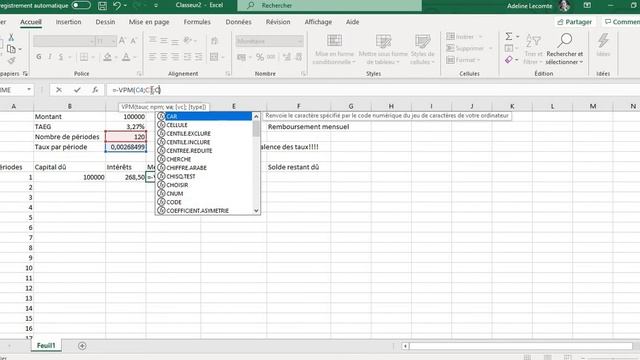Screen dimensions: 640x360
Task: Click the Trier et filtrer icon
Action: tap(533, 49)
